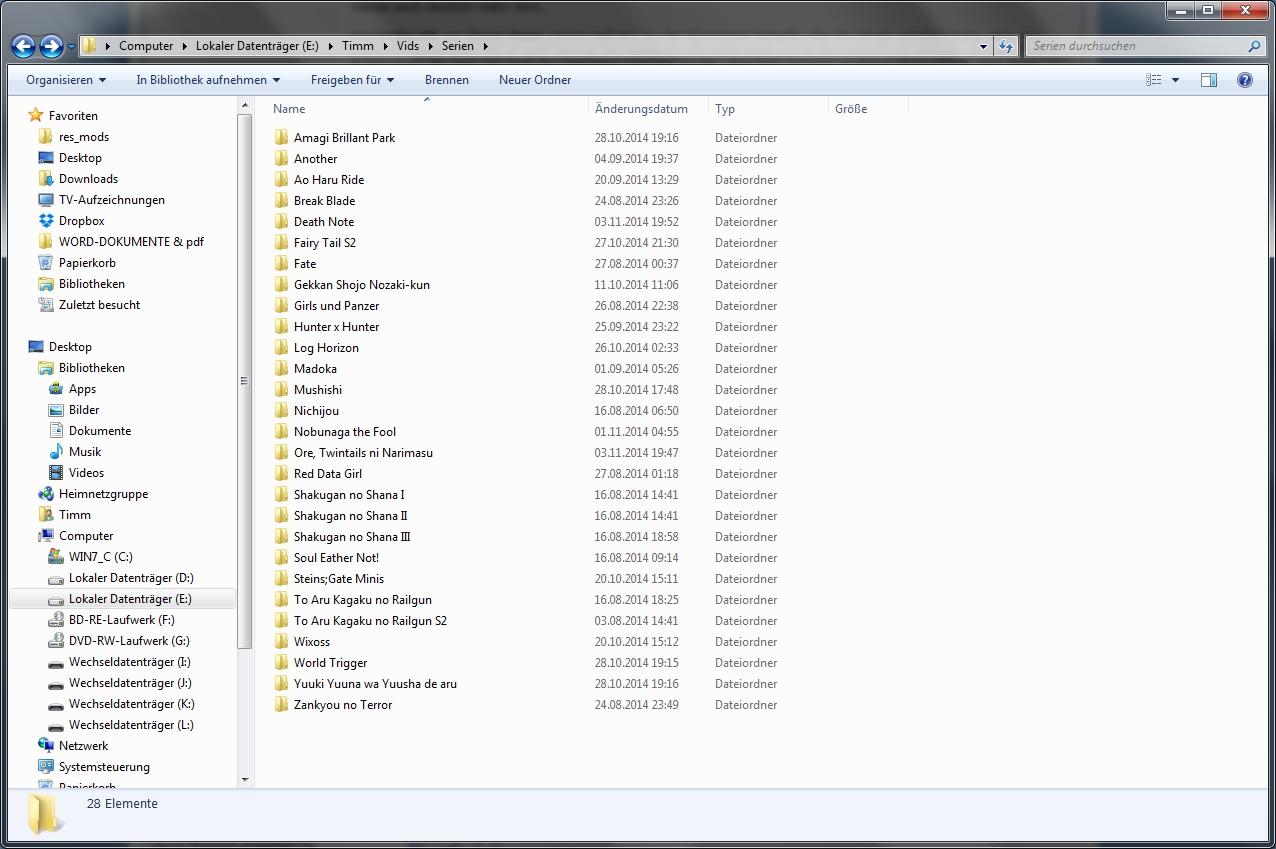This screenshot has height=849, width=1276.
Task: Select 'Wechseldatenträger (L:)' drive
Action: 131,725
